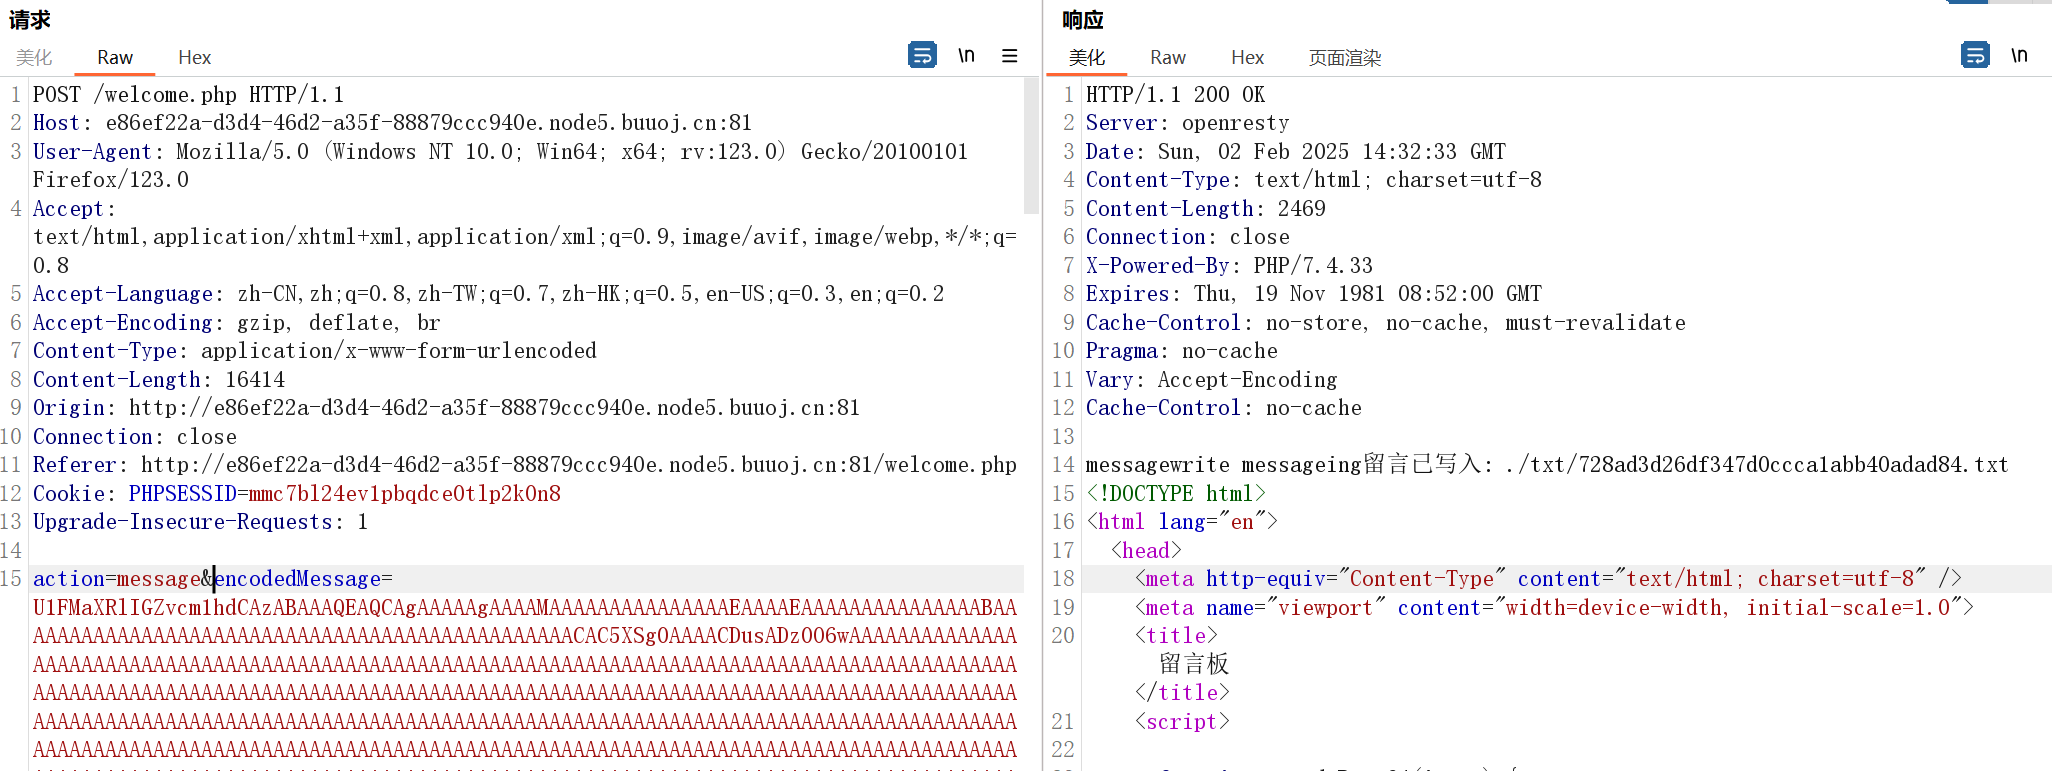
Task: Click the <script> tag line in response
Action: [1182, 722]
